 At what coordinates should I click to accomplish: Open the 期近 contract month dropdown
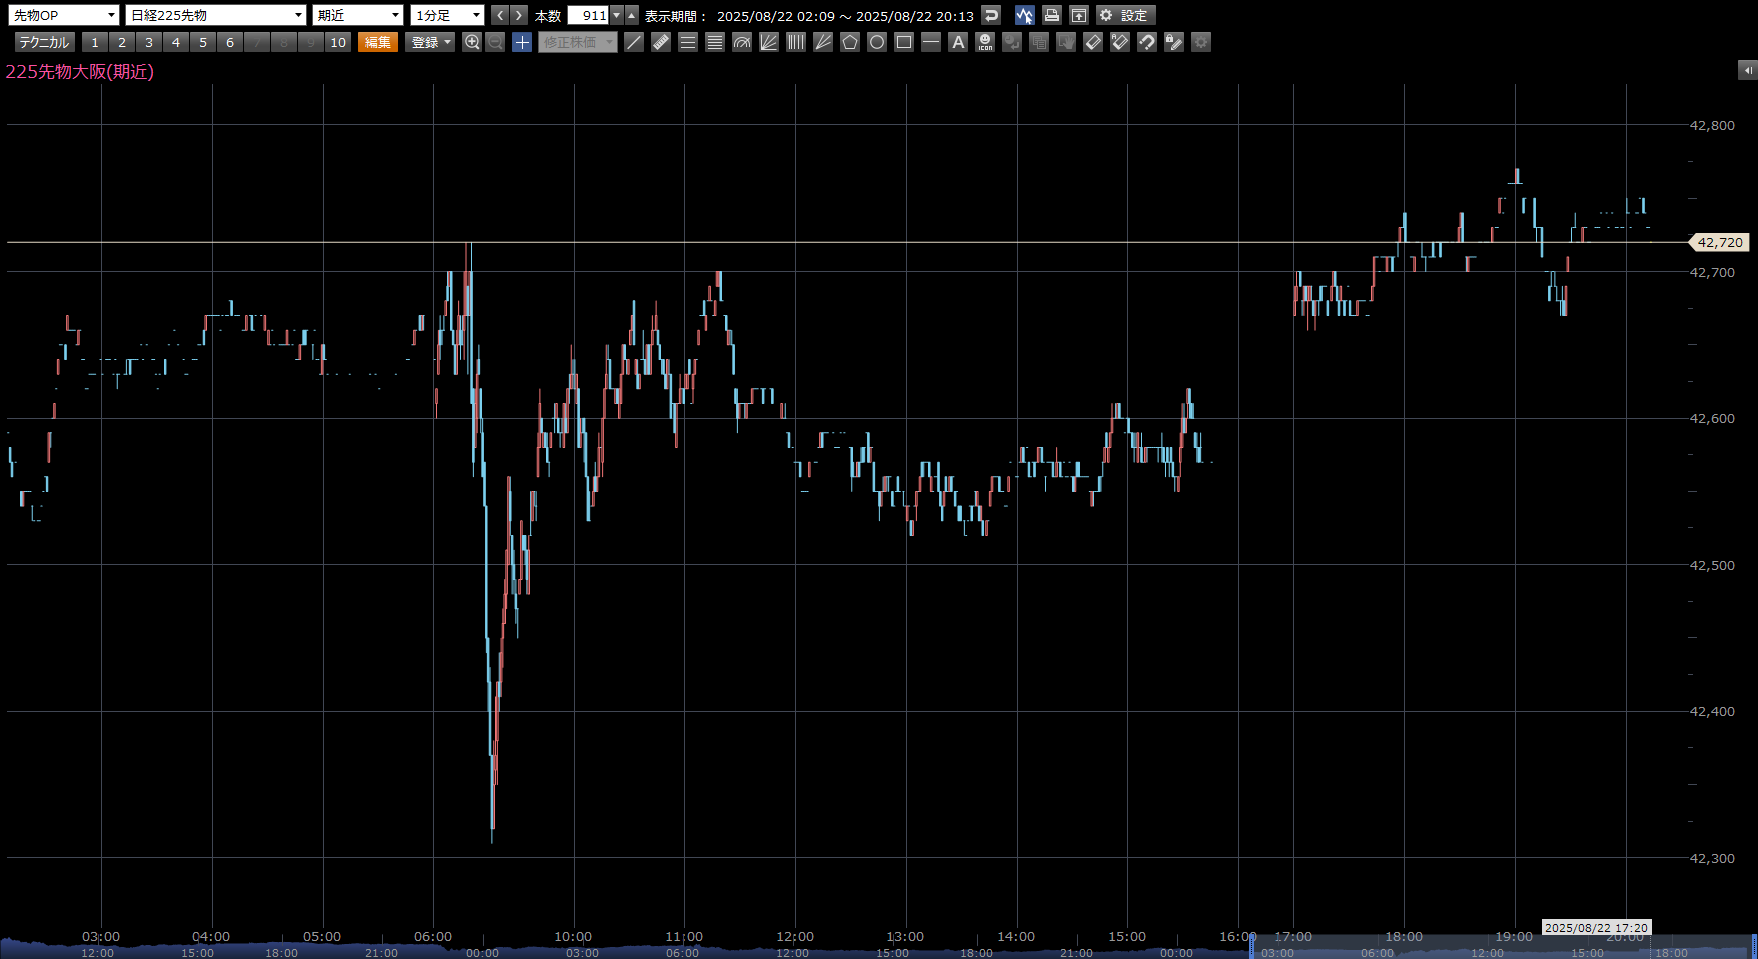358,15
